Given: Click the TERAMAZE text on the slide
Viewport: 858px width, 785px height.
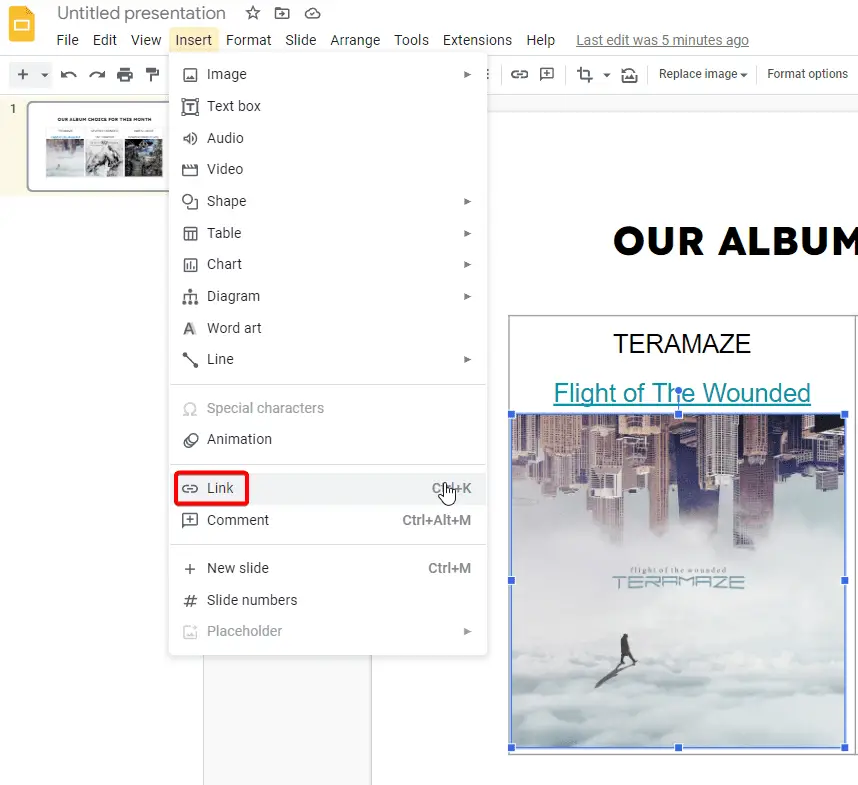Looking at the screenshot, I should (682, 344).
